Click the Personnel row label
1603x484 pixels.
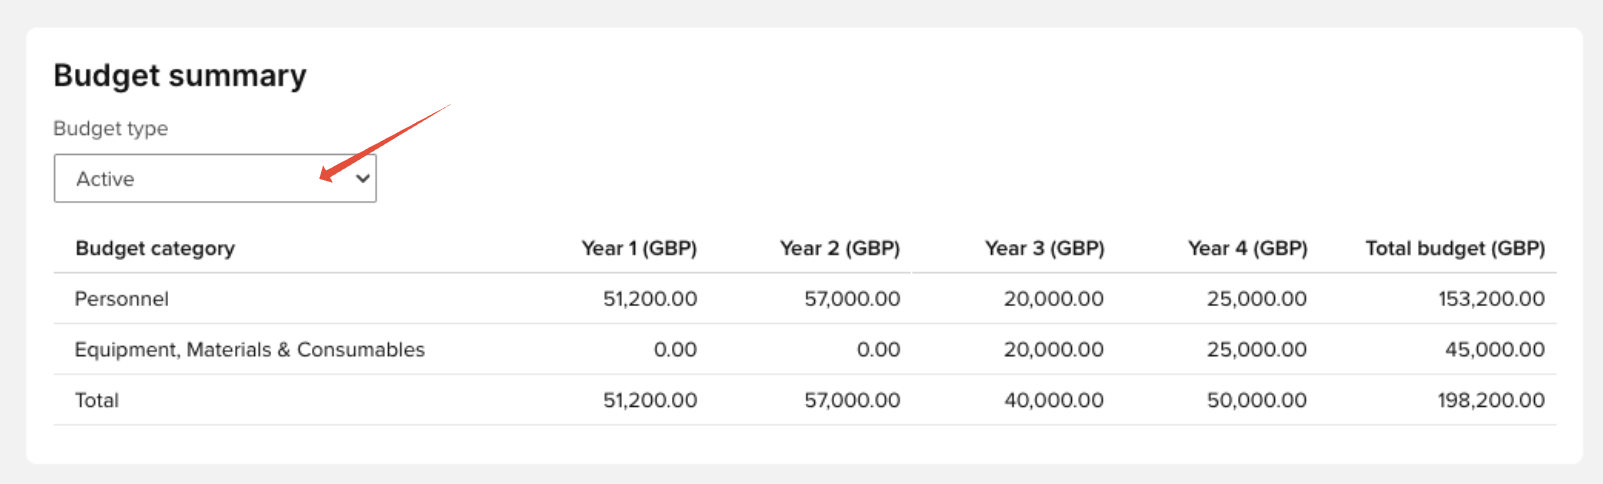point(122,299)
